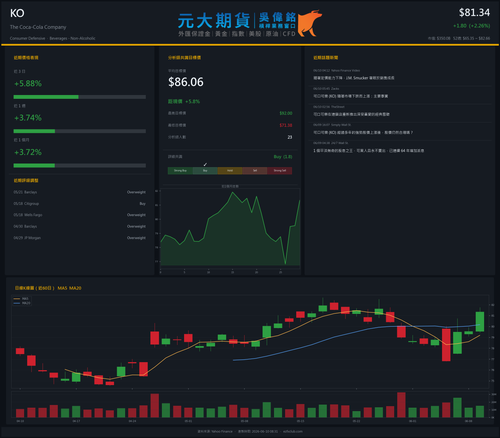Viewport: 500px width, 438px height.
Task: Click the red $71.38 low target value
Action: point(286,125)
